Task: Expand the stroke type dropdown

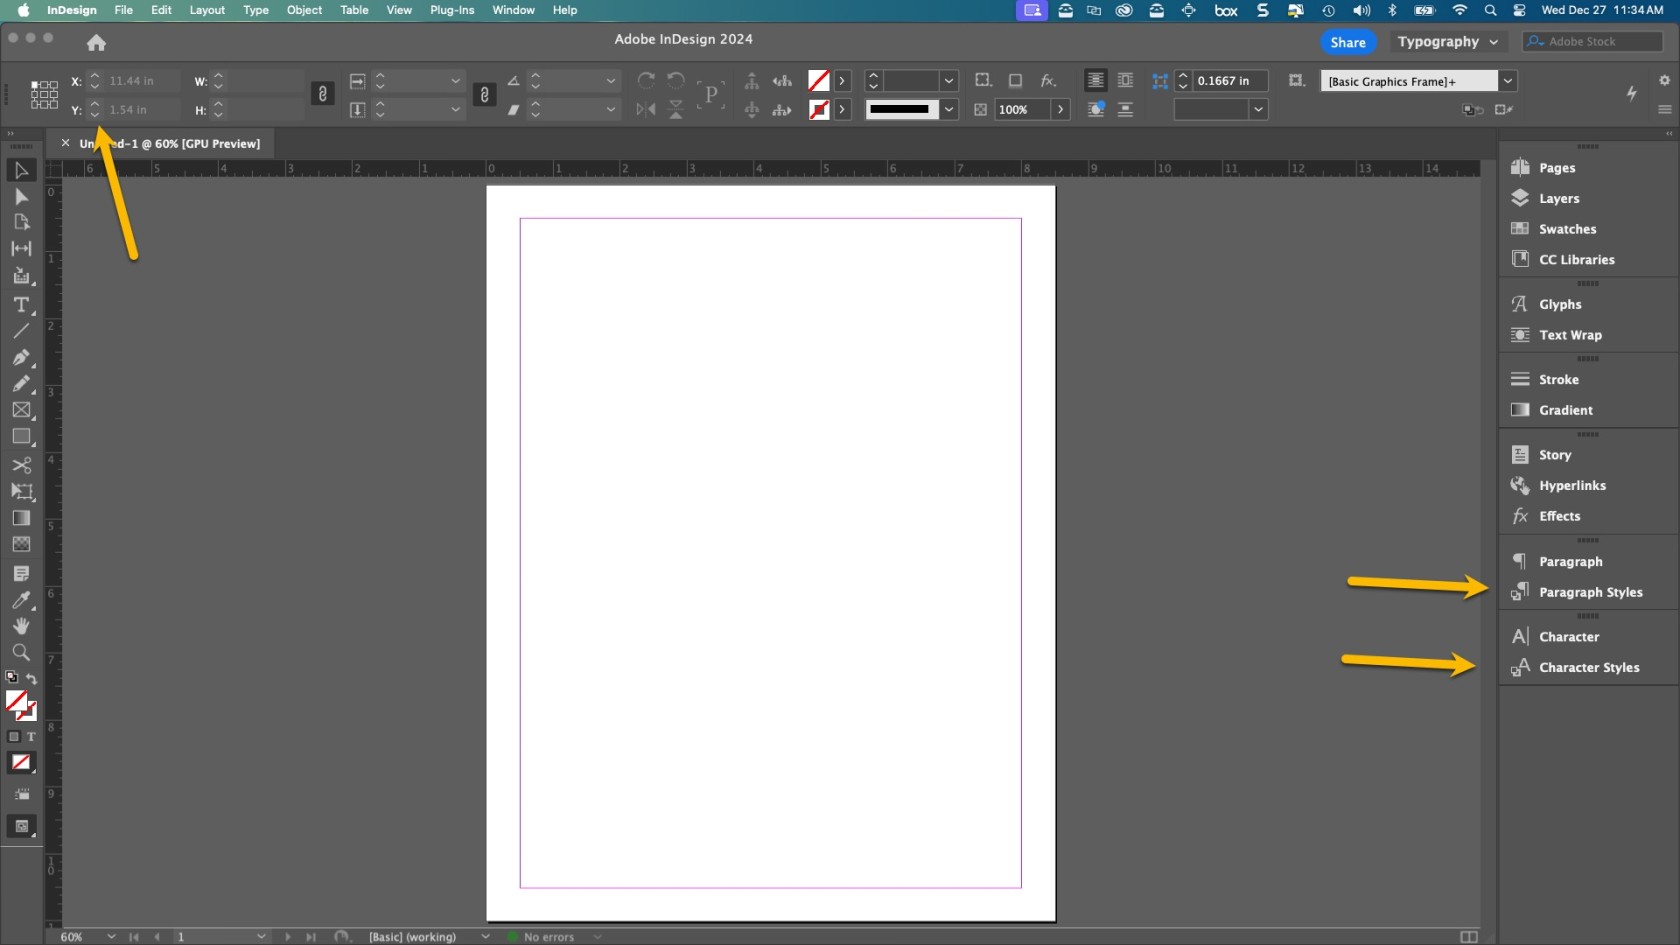Action: tap(949, 109)
